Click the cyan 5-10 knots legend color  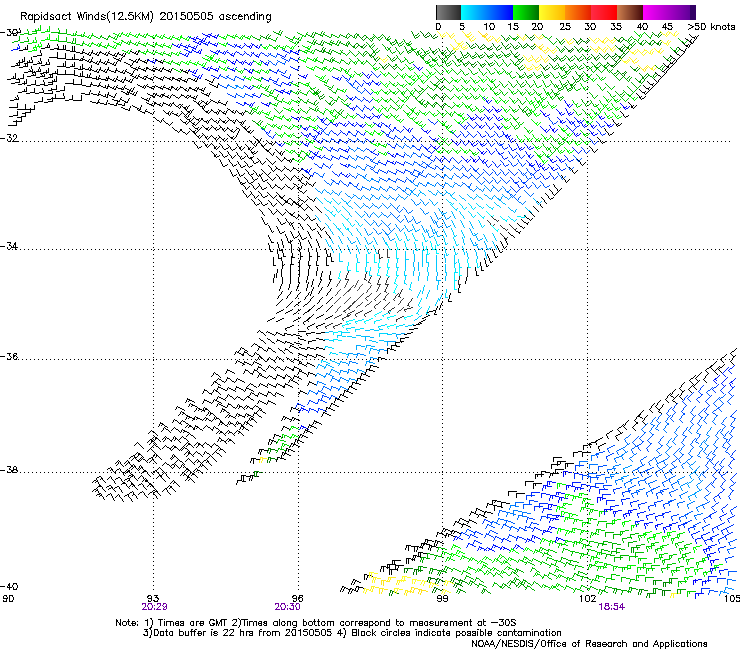[474, 12]
